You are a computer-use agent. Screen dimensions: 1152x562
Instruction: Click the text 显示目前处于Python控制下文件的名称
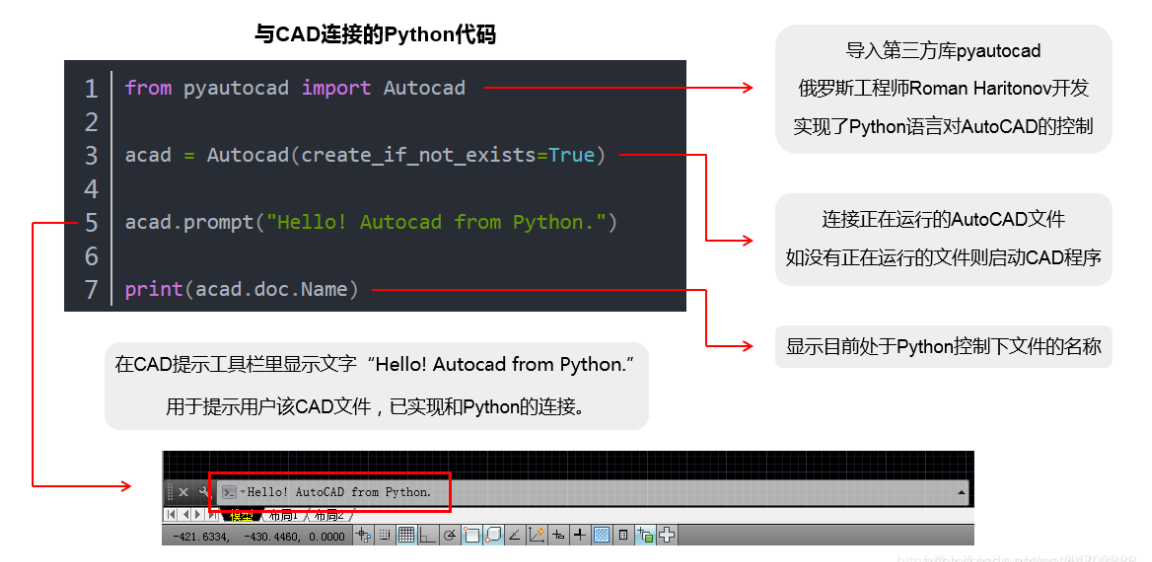pyautogui.click(x=943, y=346)
